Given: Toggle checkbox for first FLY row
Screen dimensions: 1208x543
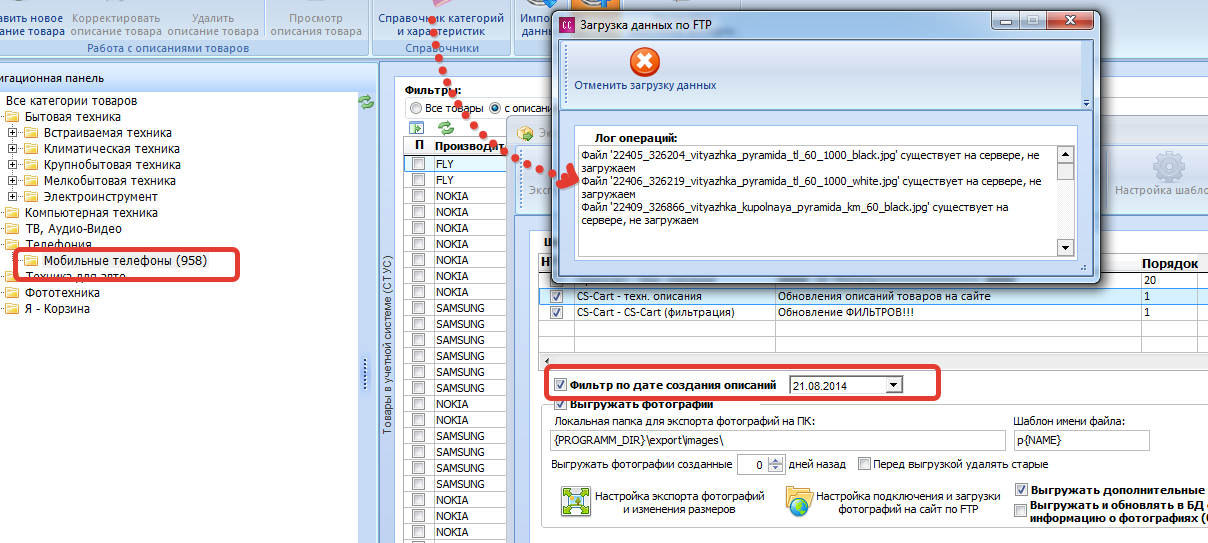Looking at the screenshot, I should tap(419, 164).
